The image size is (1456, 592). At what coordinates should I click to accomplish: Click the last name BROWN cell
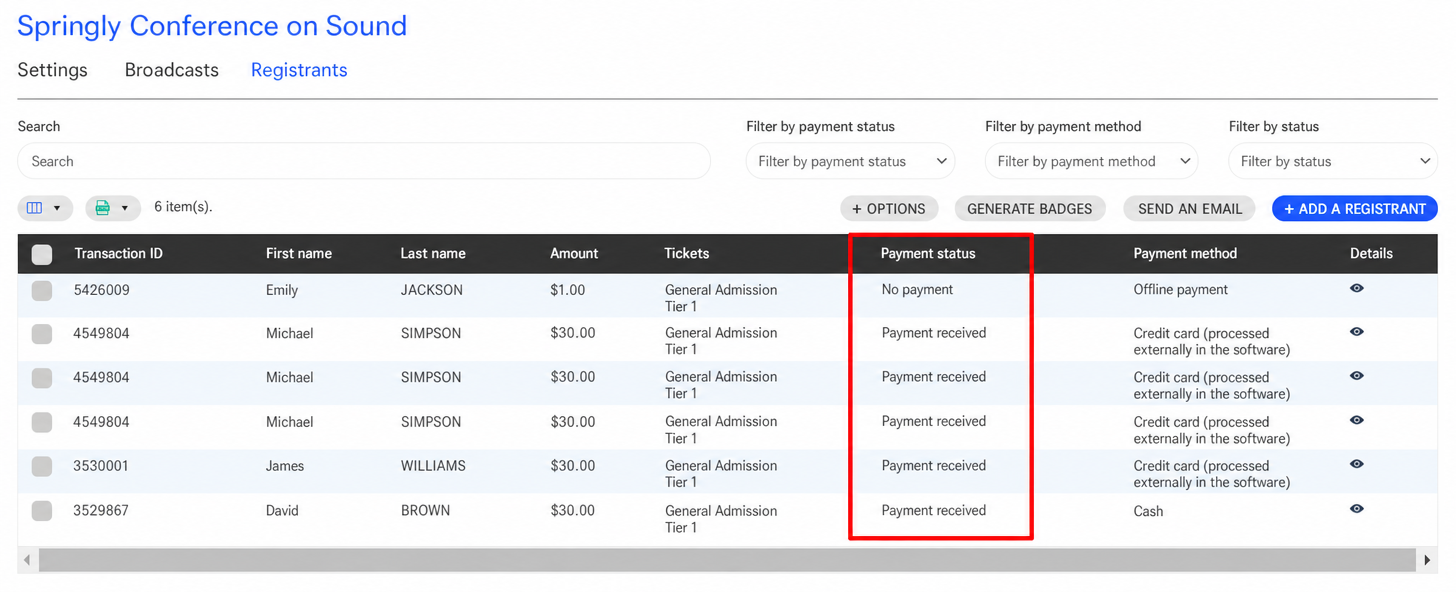pyautogui.click(x=426, y=510)
